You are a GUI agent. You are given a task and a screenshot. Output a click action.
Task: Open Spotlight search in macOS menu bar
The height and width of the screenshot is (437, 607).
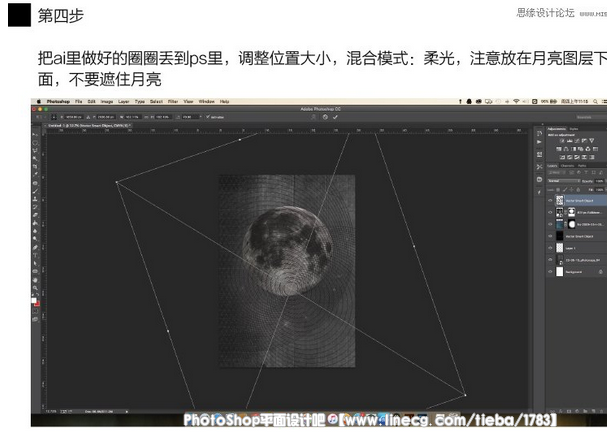pos(595,101)
